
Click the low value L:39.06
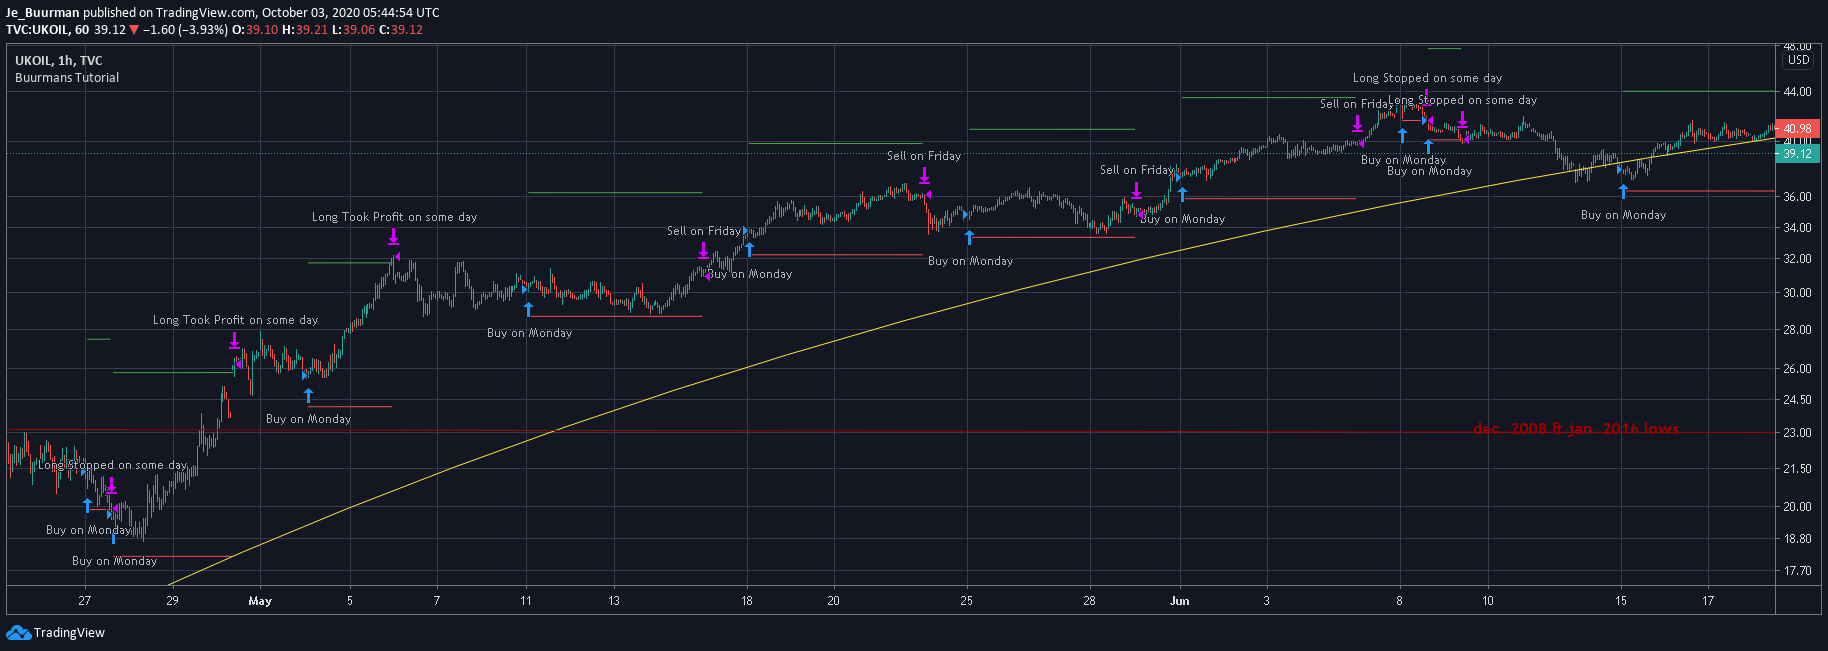point(353,30)
